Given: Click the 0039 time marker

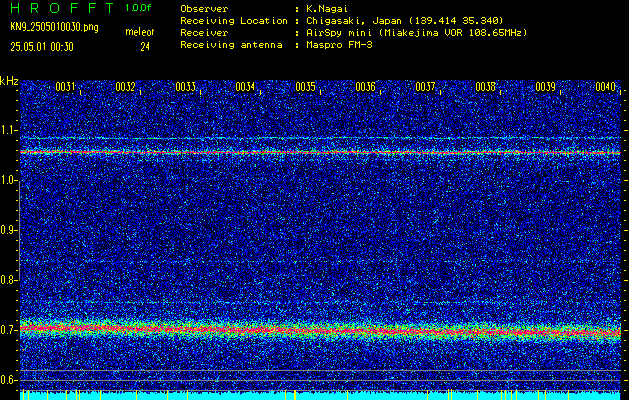Looking at the screenshot, I should [x=545, y=87].
